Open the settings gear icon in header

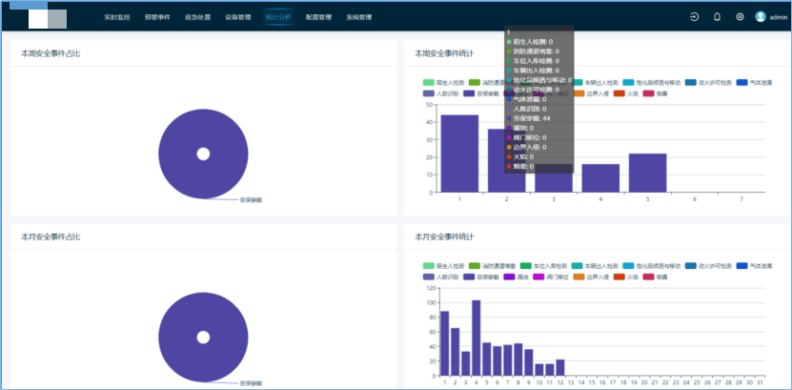(x=739, y=17)
